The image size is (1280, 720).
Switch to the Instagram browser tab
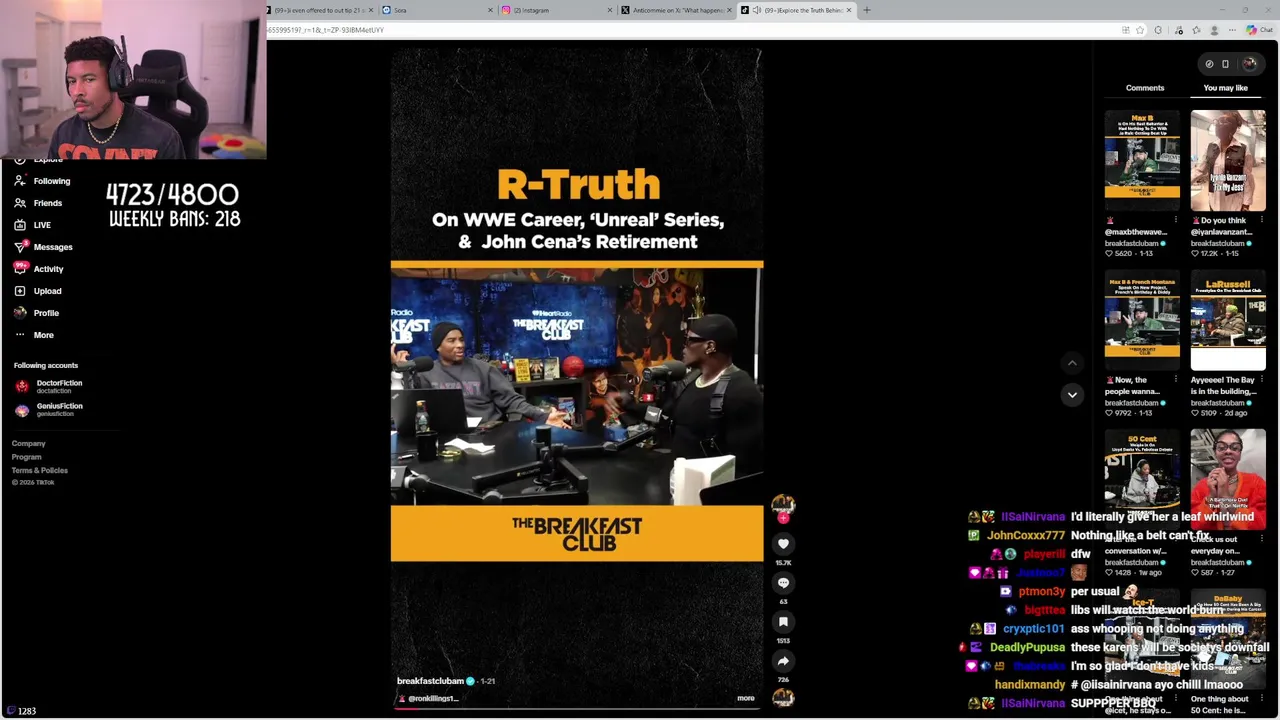(555, 10)
